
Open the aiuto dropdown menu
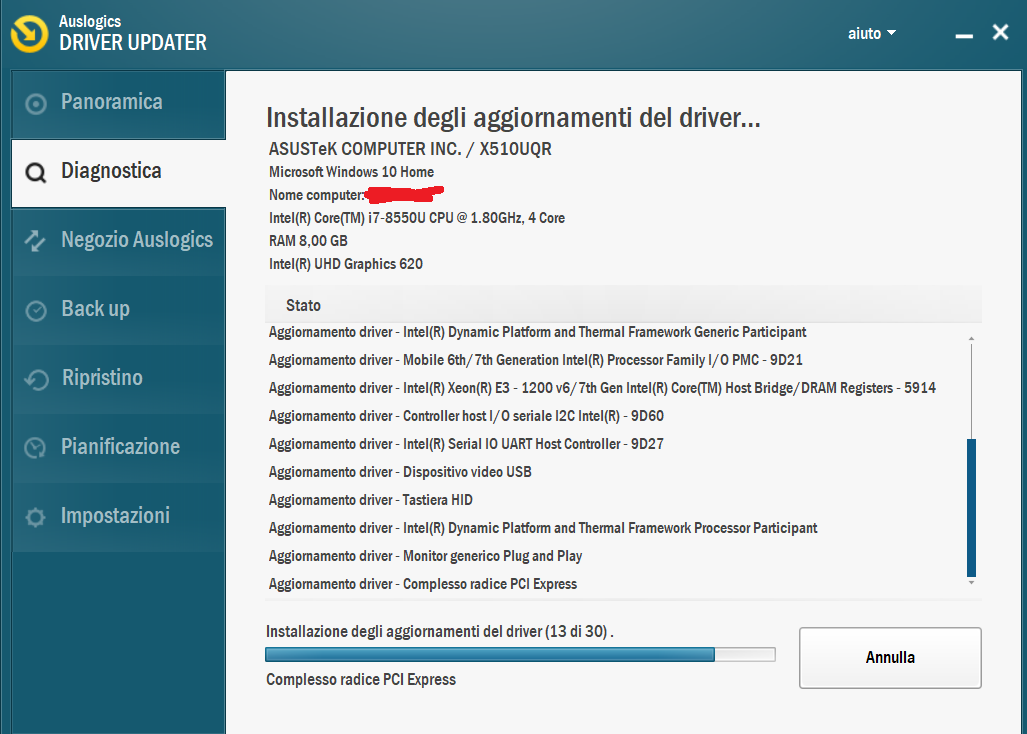(x=872, y=33)
